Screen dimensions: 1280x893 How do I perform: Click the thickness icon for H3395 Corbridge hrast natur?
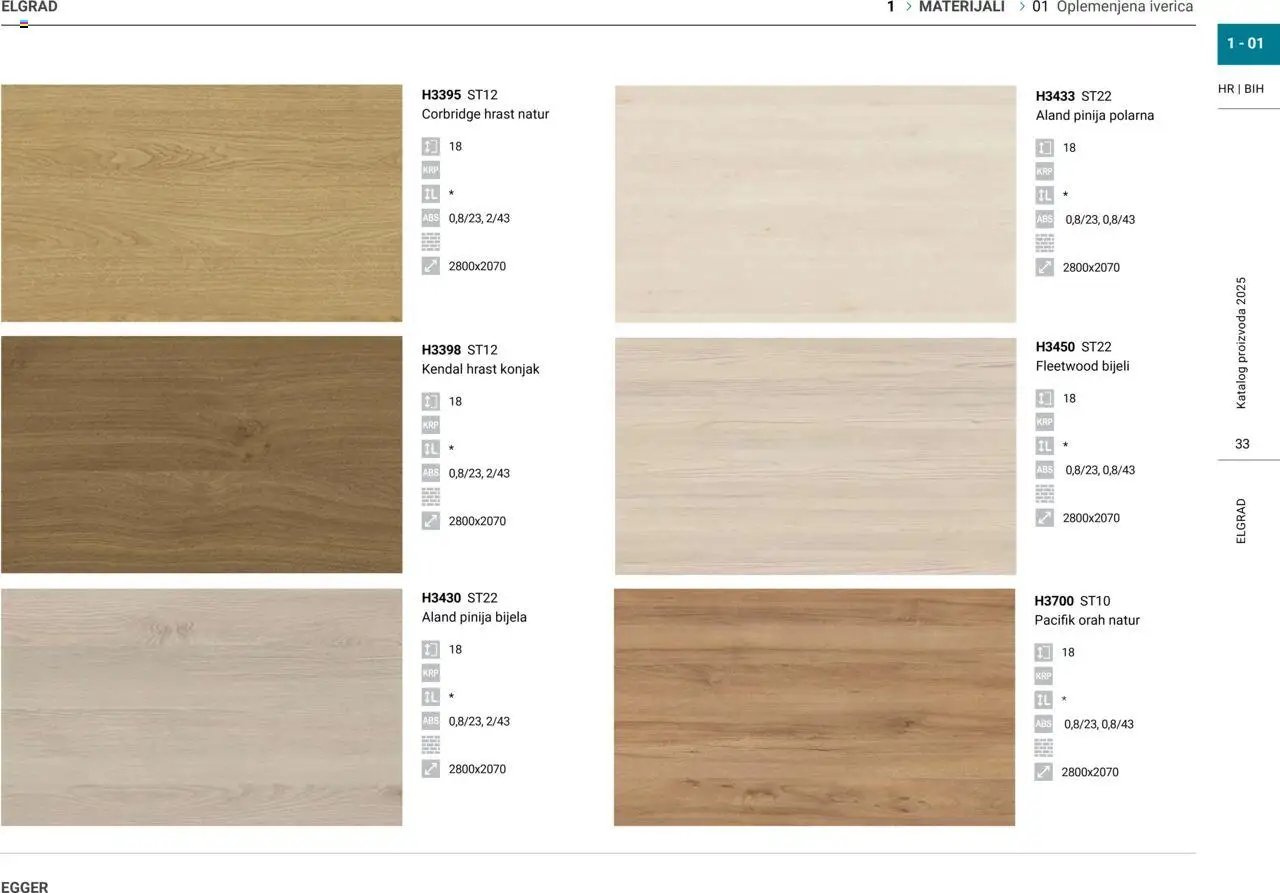pos(431,147)
